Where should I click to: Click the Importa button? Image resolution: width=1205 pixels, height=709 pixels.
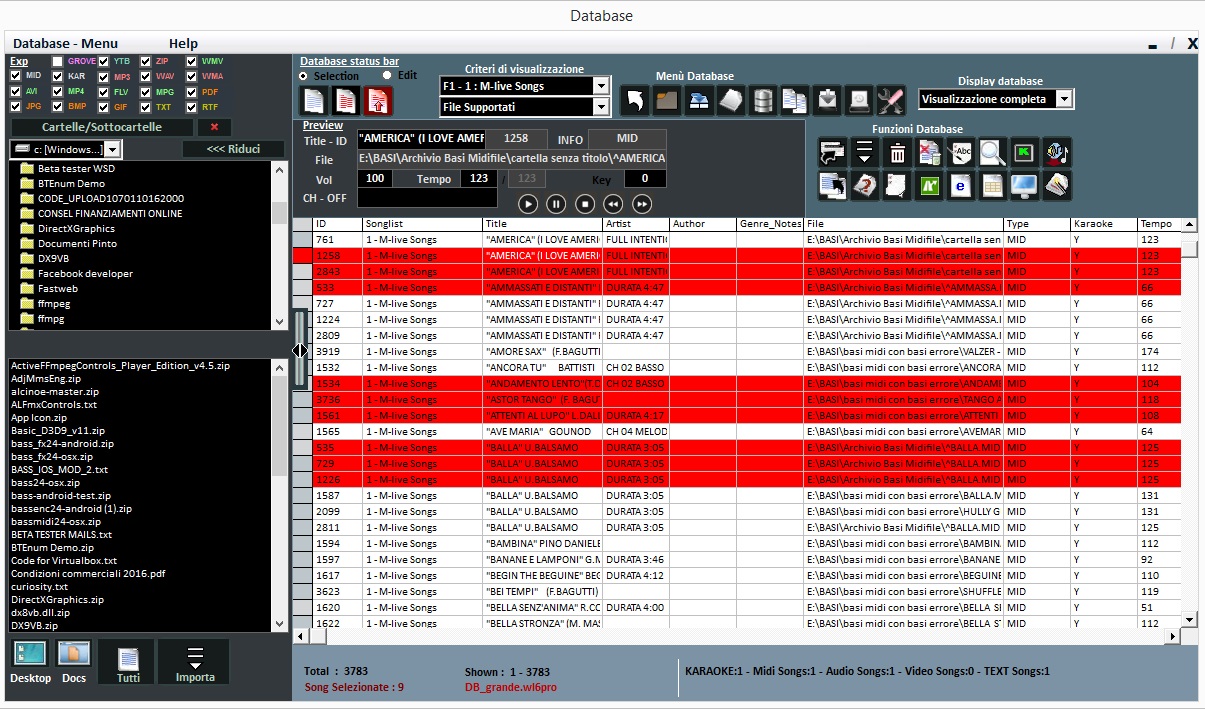195,662
